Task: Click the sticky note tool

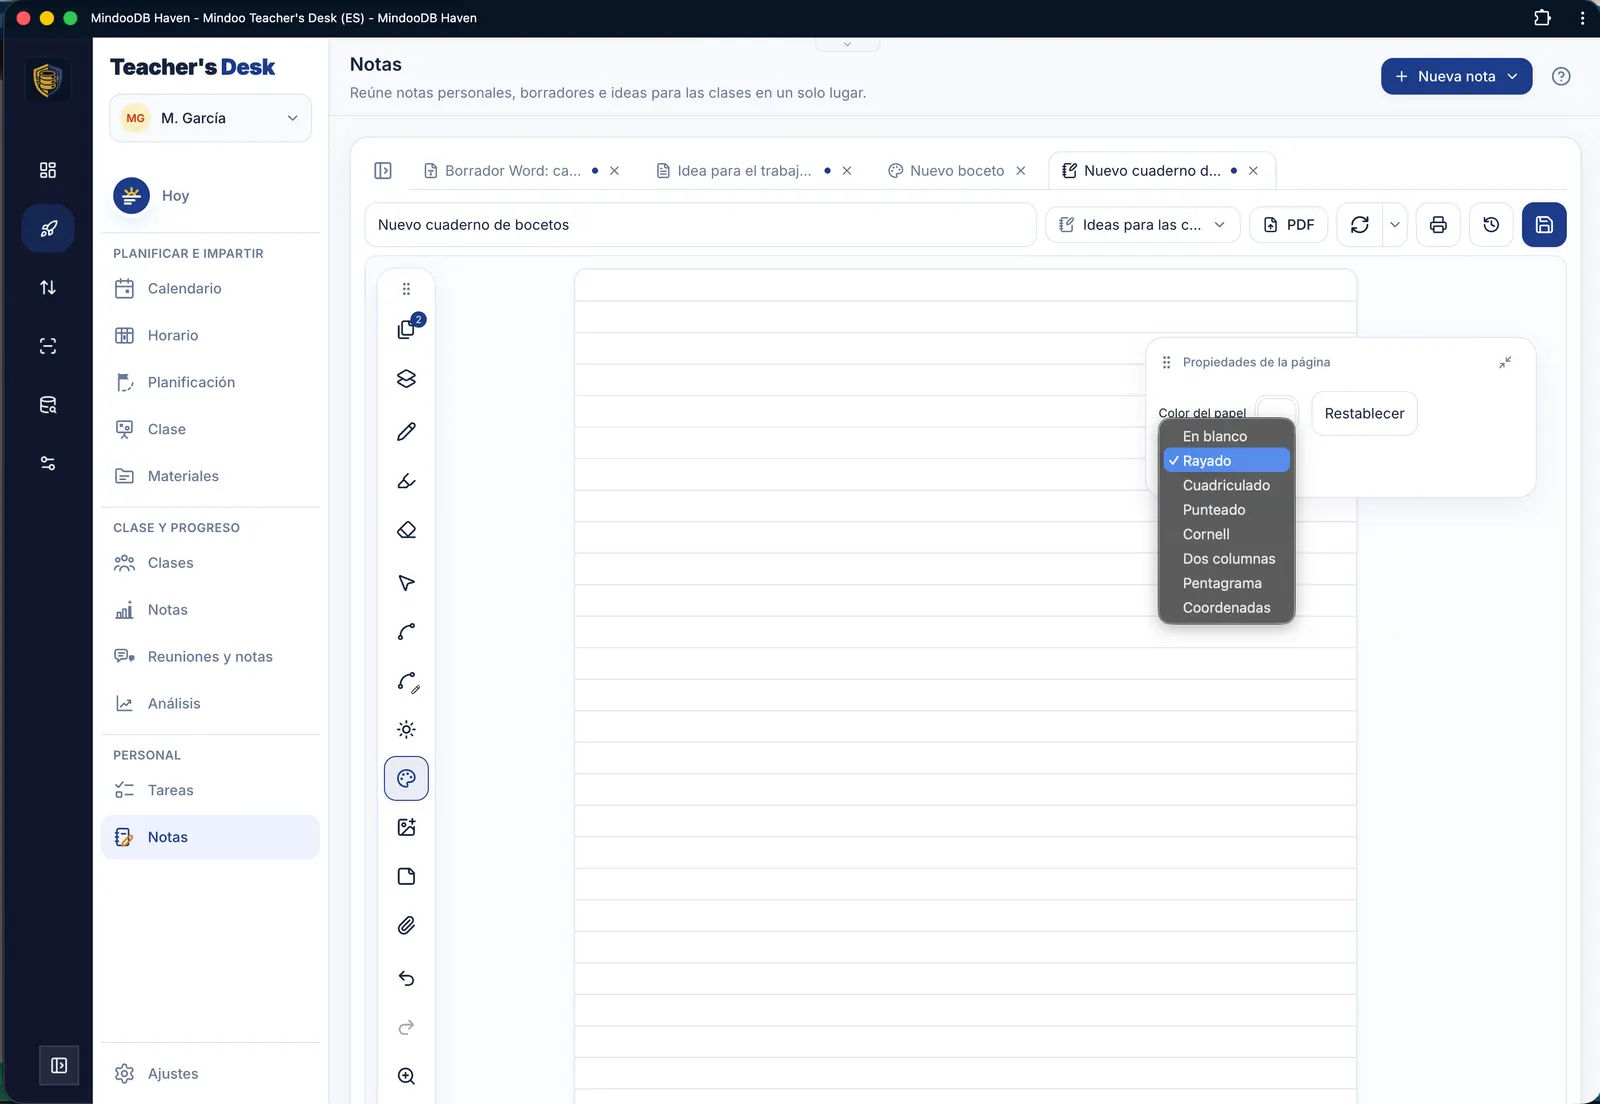Action: (x=406, y=877)
